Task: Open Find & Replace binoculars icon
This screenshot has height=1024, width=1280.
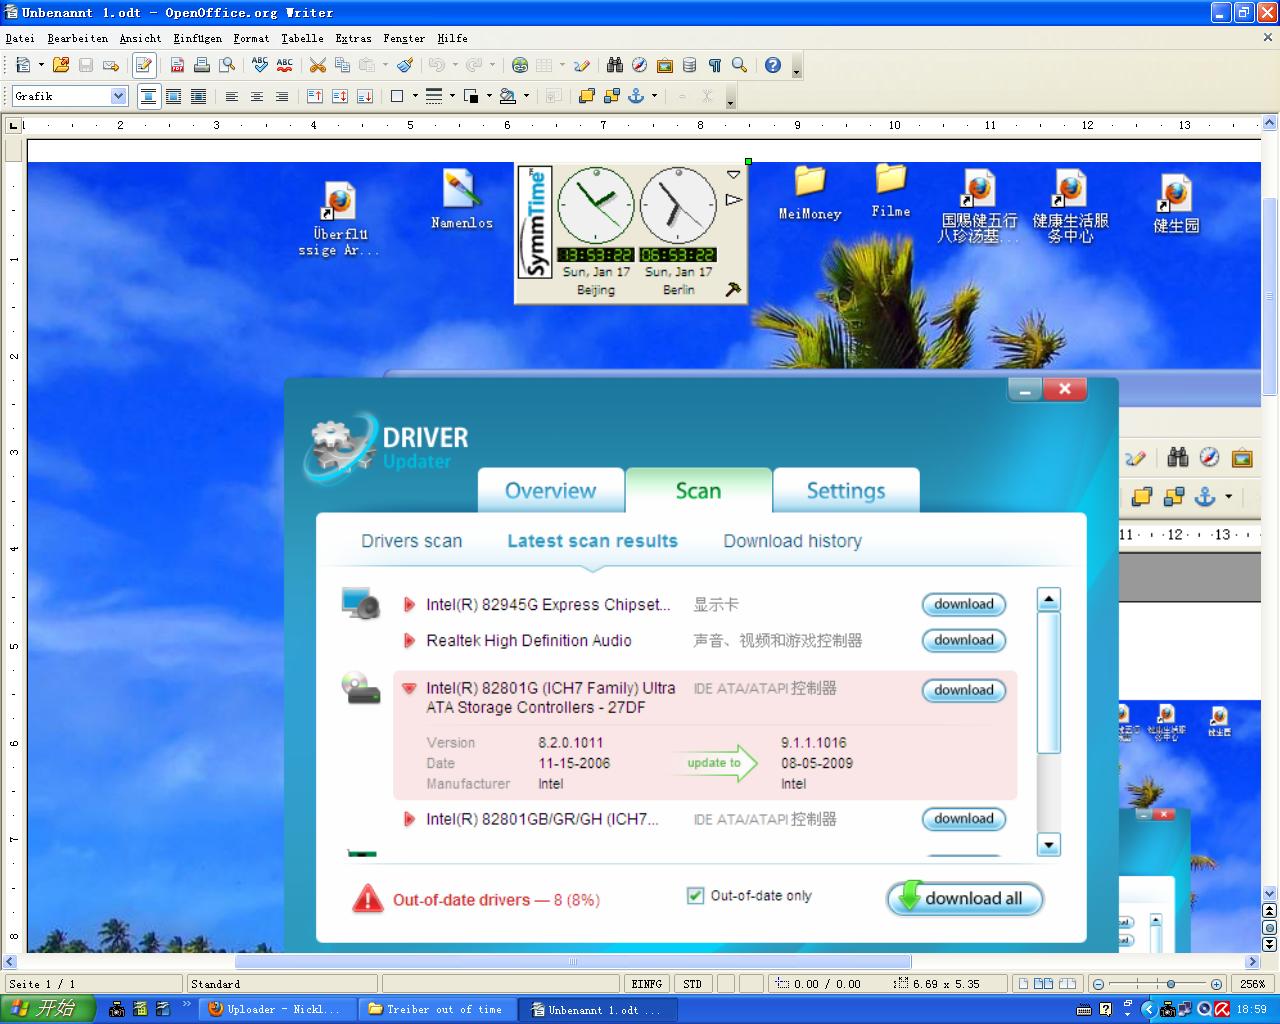Action: (x=615, y=65)
